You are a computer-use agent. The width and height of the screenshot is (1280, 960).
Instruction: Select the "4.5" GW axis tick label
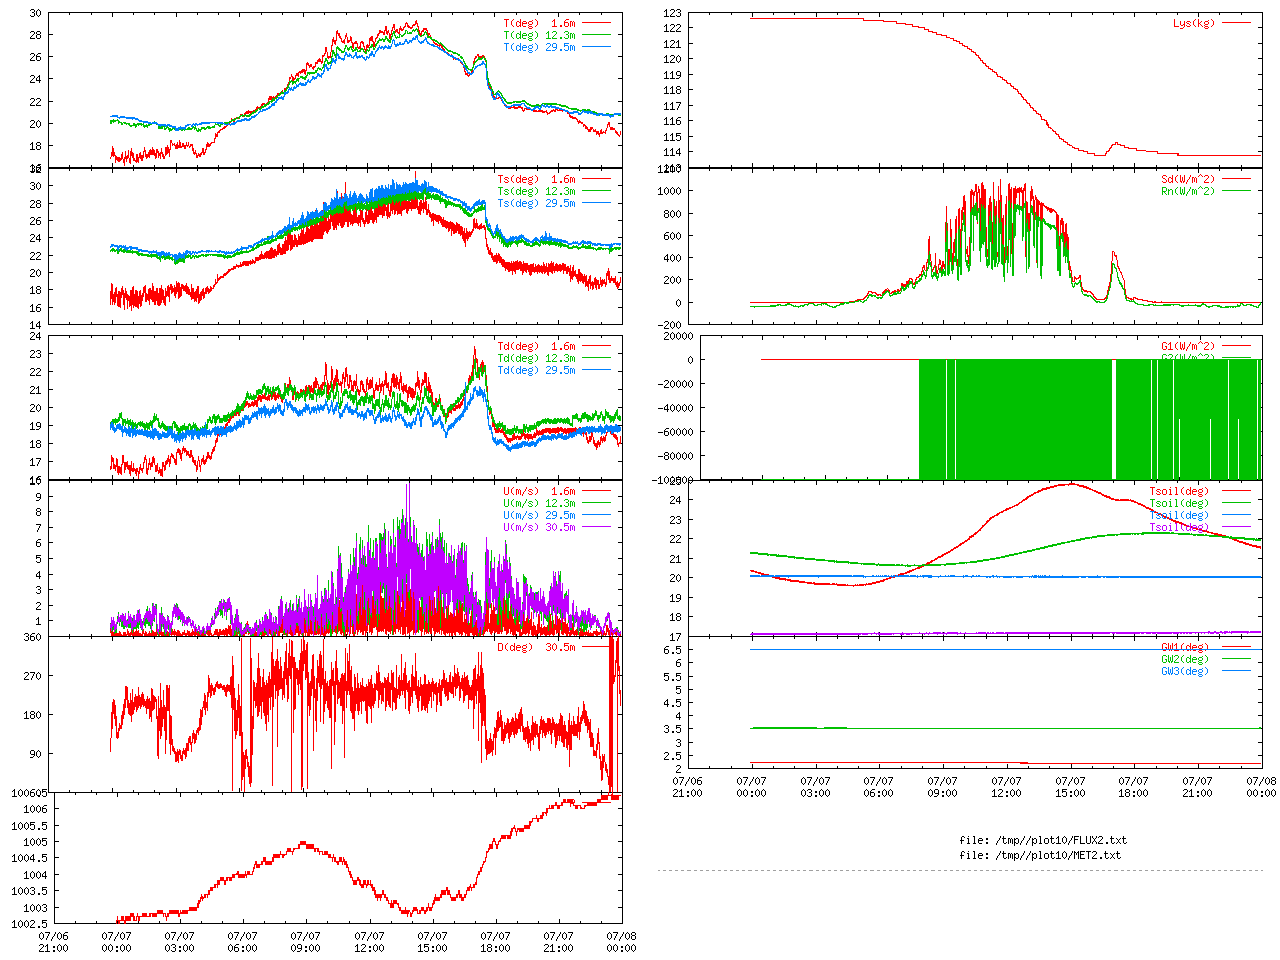(x=672, y=703)
